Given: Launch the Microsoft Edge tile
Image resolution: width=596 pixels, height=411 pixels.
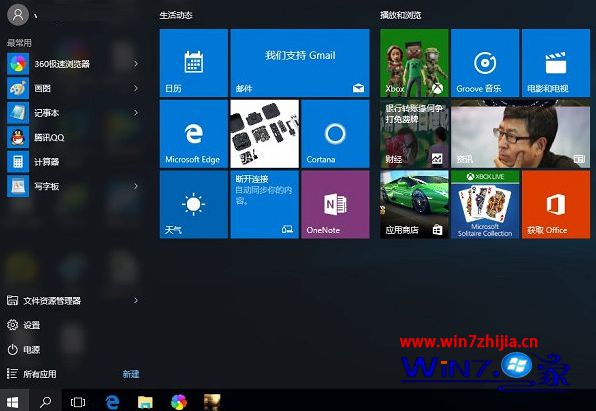Looking at the screenshot, I should [x=193, y=133].
